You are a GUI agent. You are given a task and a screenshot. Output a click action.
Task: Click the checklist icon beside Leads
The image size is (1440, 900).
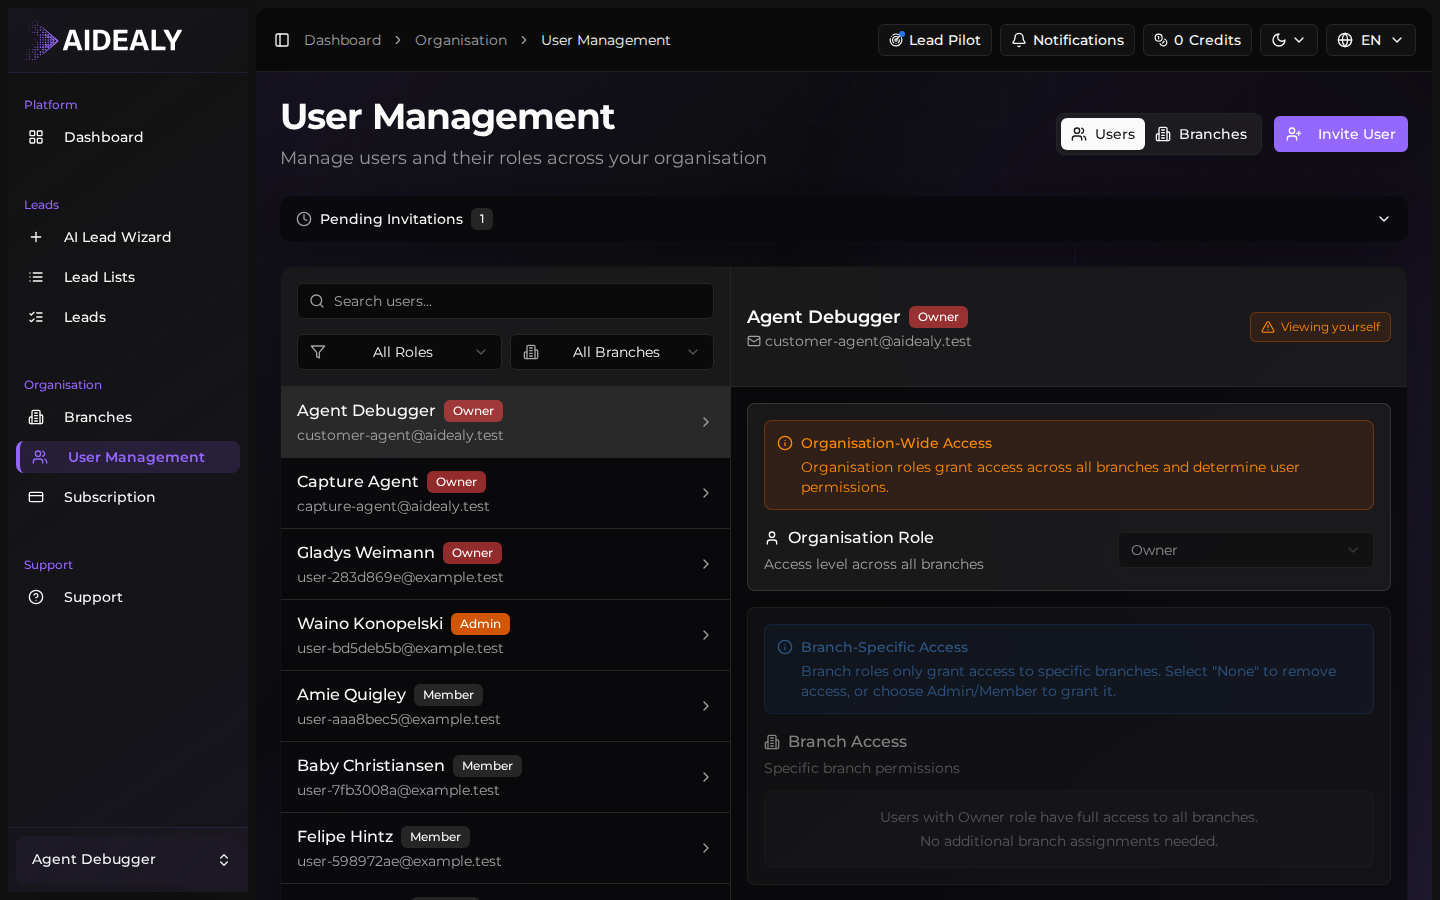(x=36, y=317)
